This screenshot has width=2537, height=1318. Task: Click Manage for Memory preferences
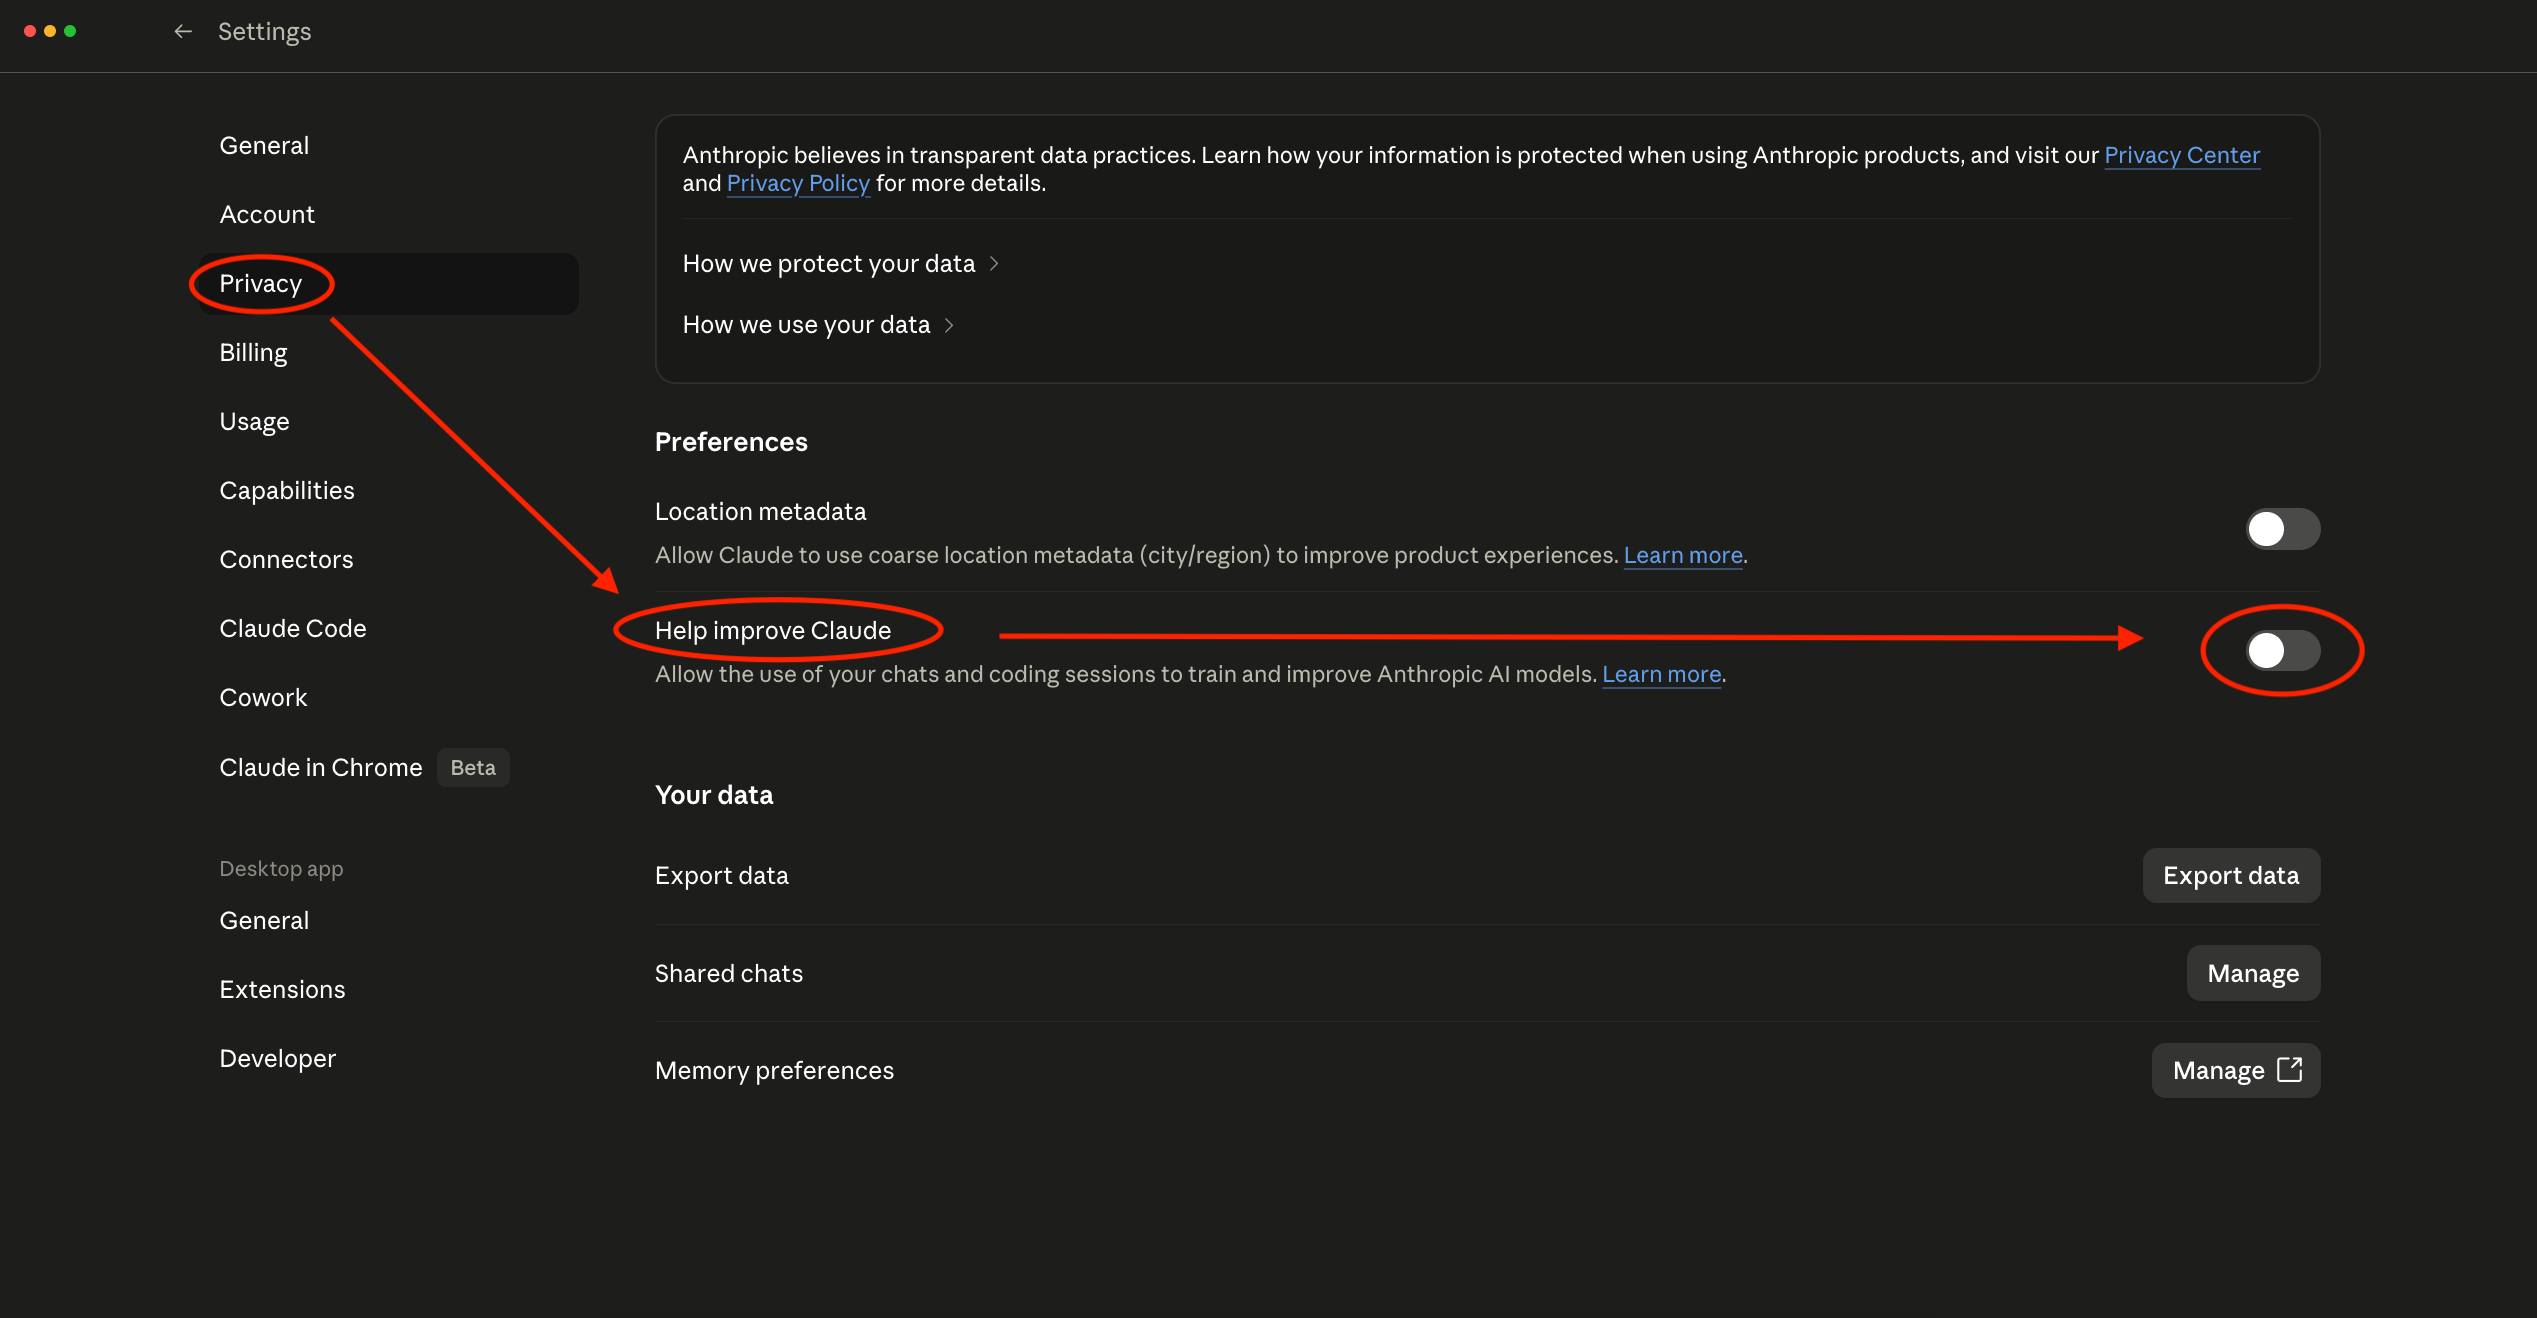(2236, 1071)
